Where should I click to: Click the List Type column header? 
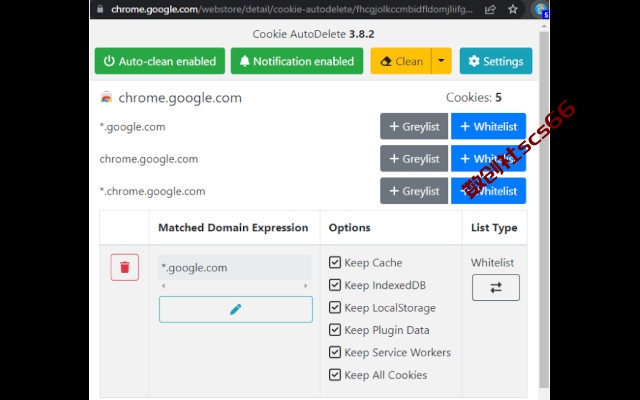pos(494,227)
